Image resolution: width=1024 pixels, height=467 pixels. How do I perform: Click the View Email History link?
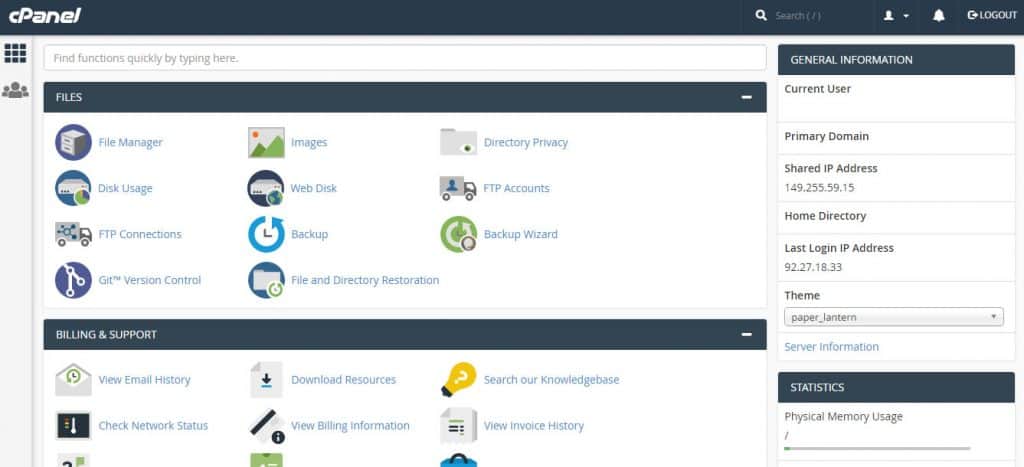(144, 379)
